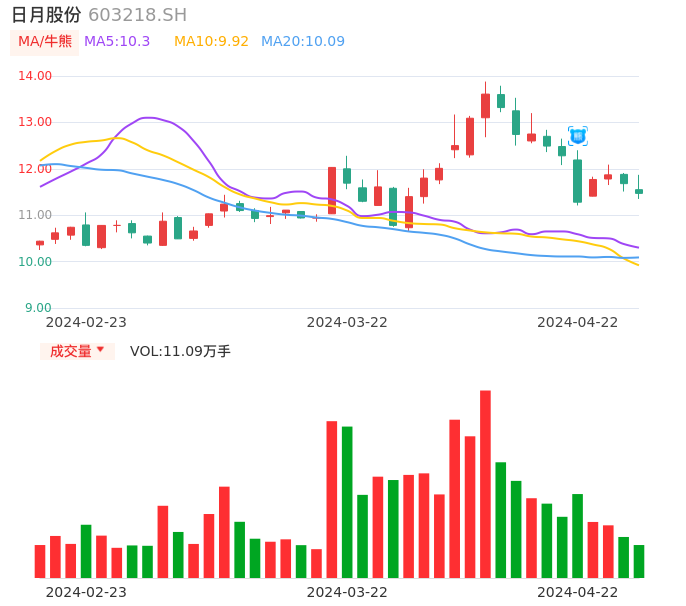Image resolution: width=686 pixels, height=606 pixels.
Task: Select the MA/牛熊 indicator tab
Action: (x=44, y=42)
